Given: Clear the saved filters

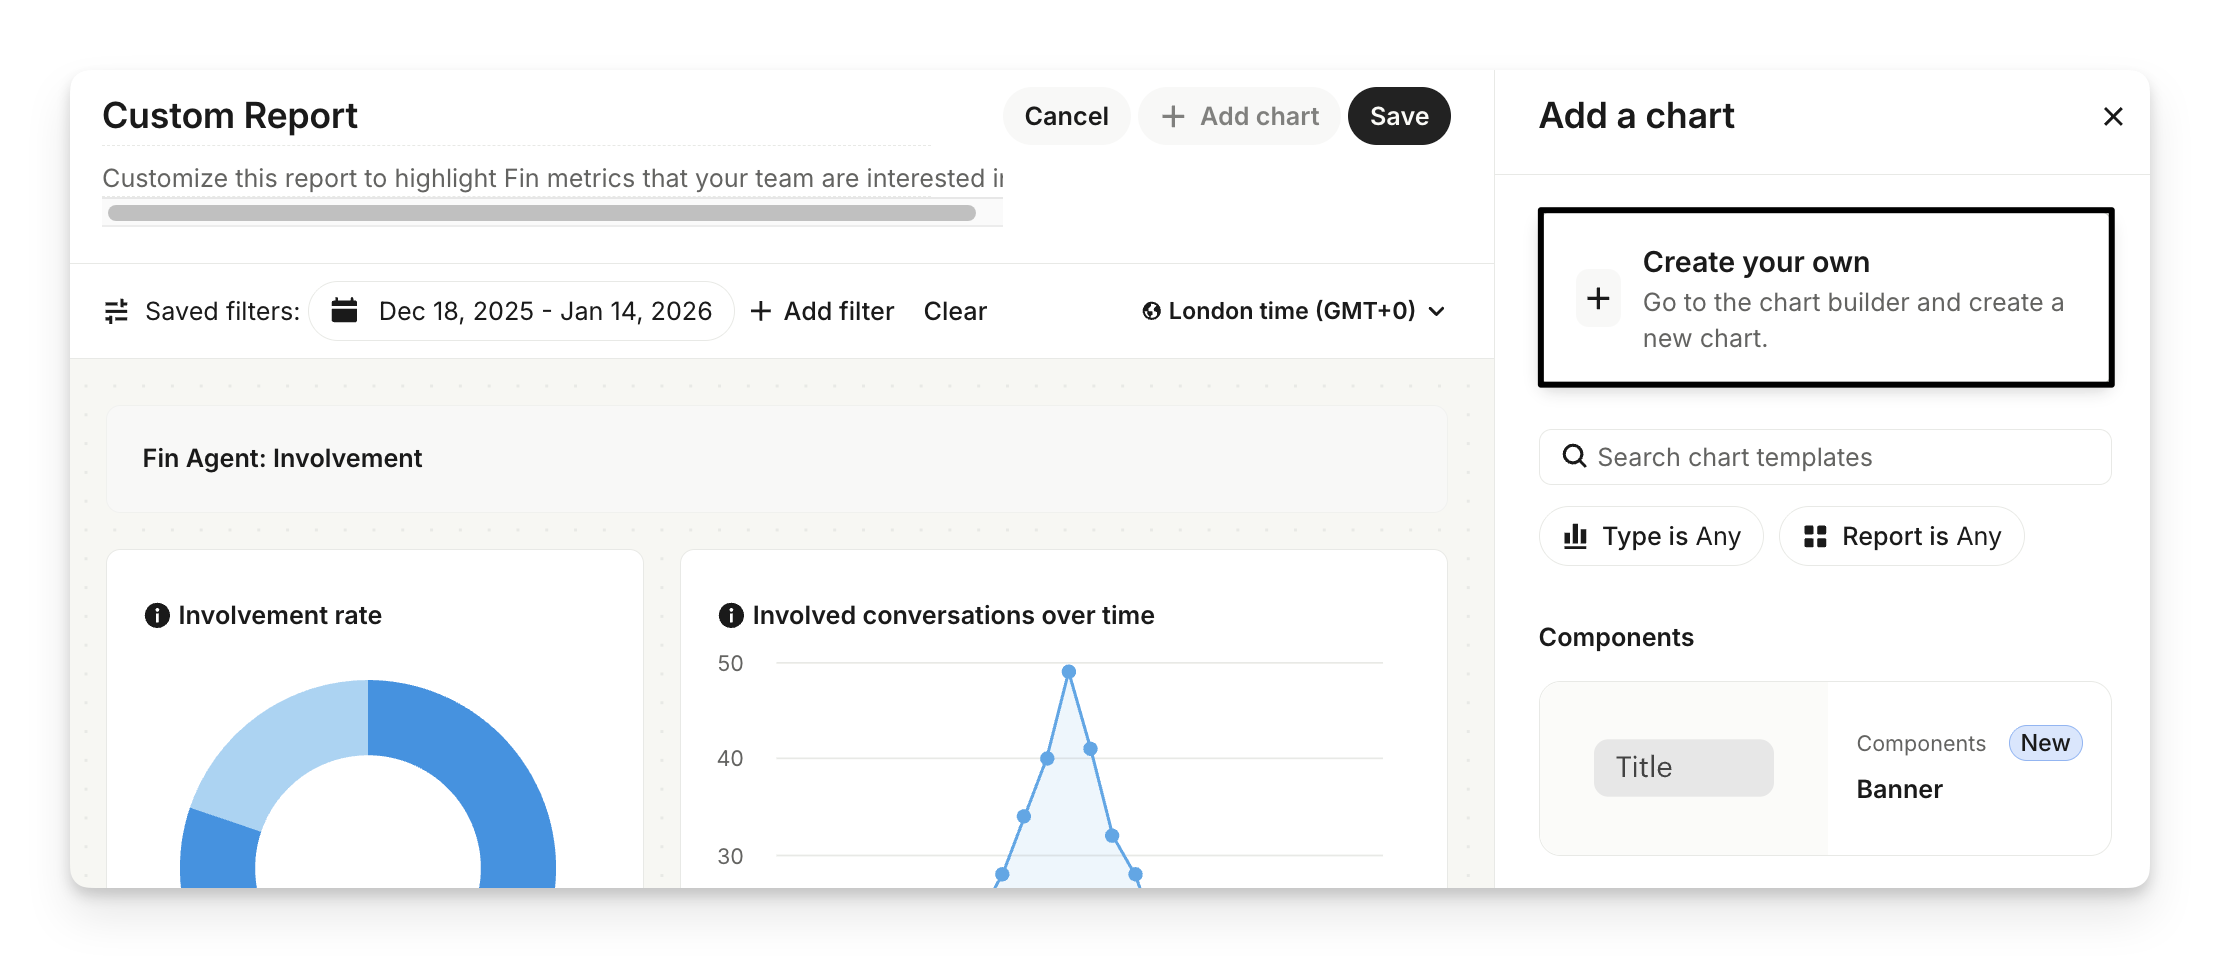Looking at the screenshot, I should pyautogui.click(x=954, y=311).
